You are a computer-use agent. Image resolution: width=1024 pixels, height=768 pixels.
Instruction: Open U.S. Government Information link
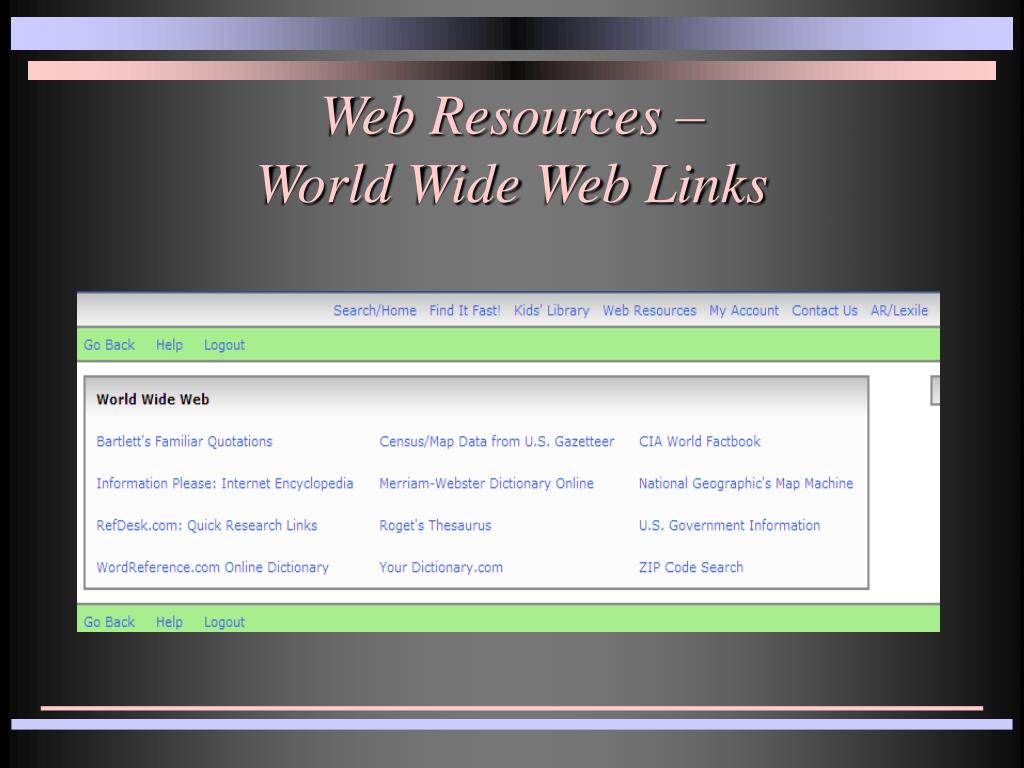[x=729, y=526]
